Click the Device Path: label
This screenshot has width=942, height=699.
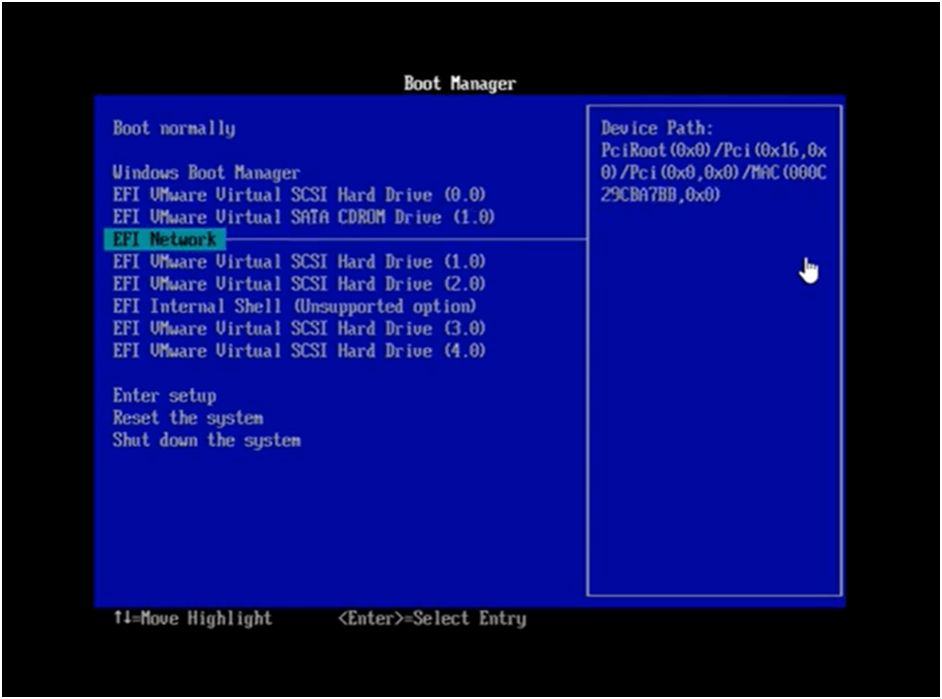657,128
